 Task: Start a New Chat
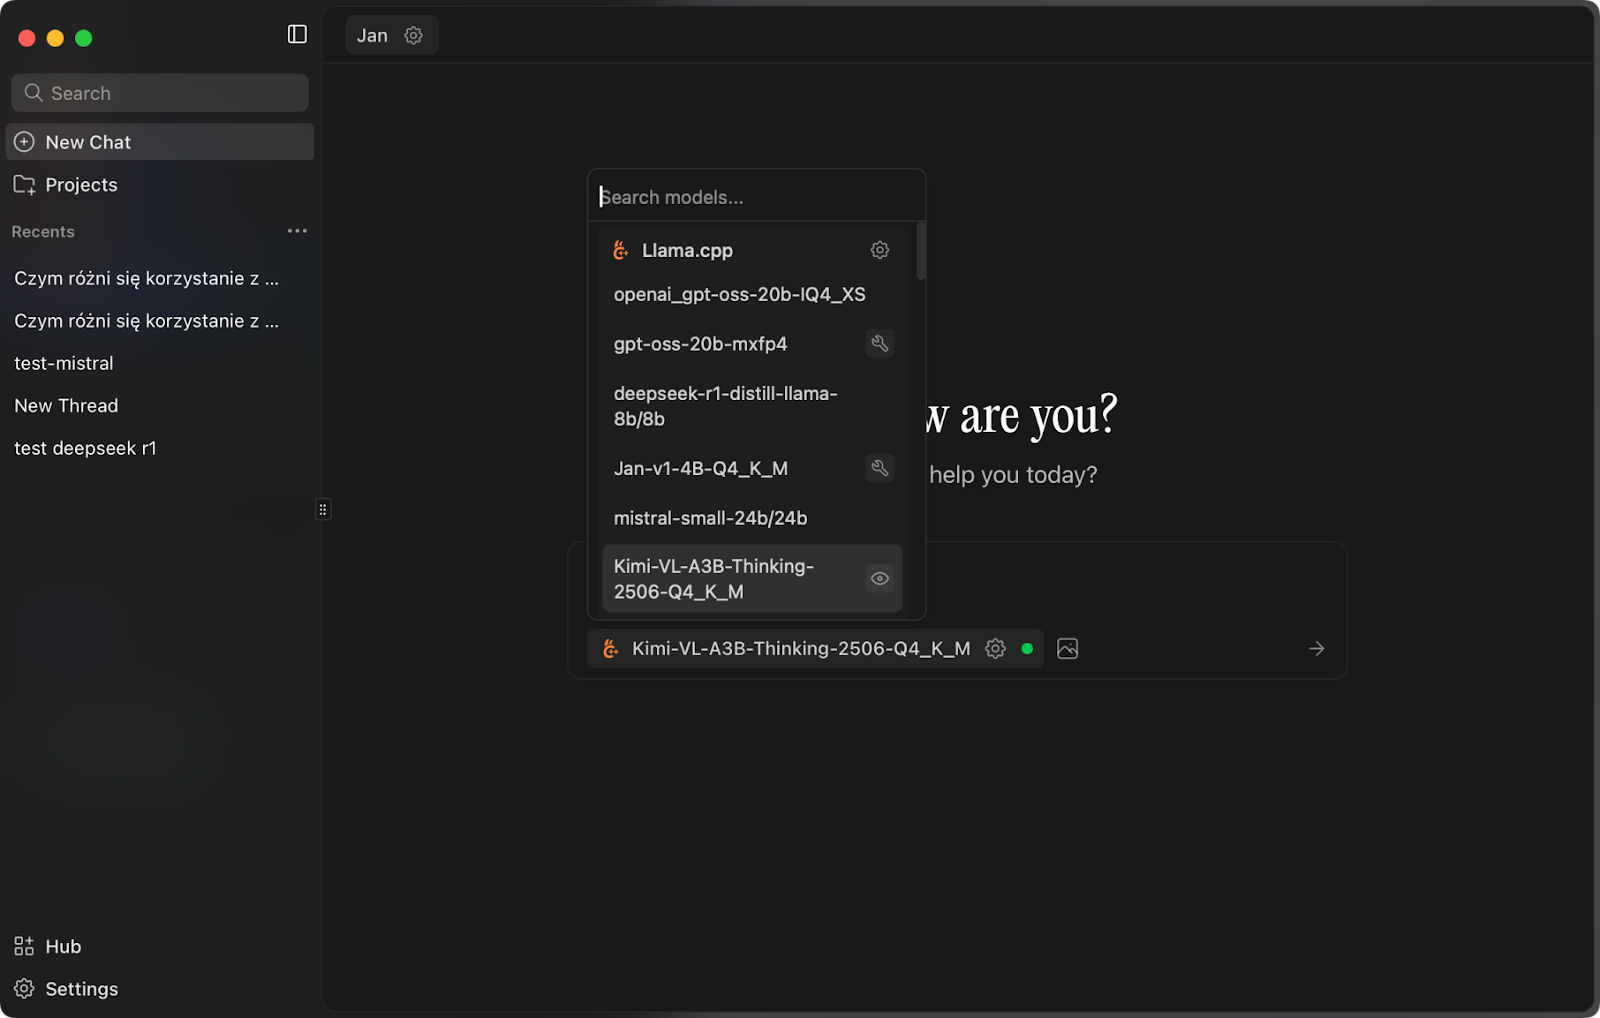88,142
